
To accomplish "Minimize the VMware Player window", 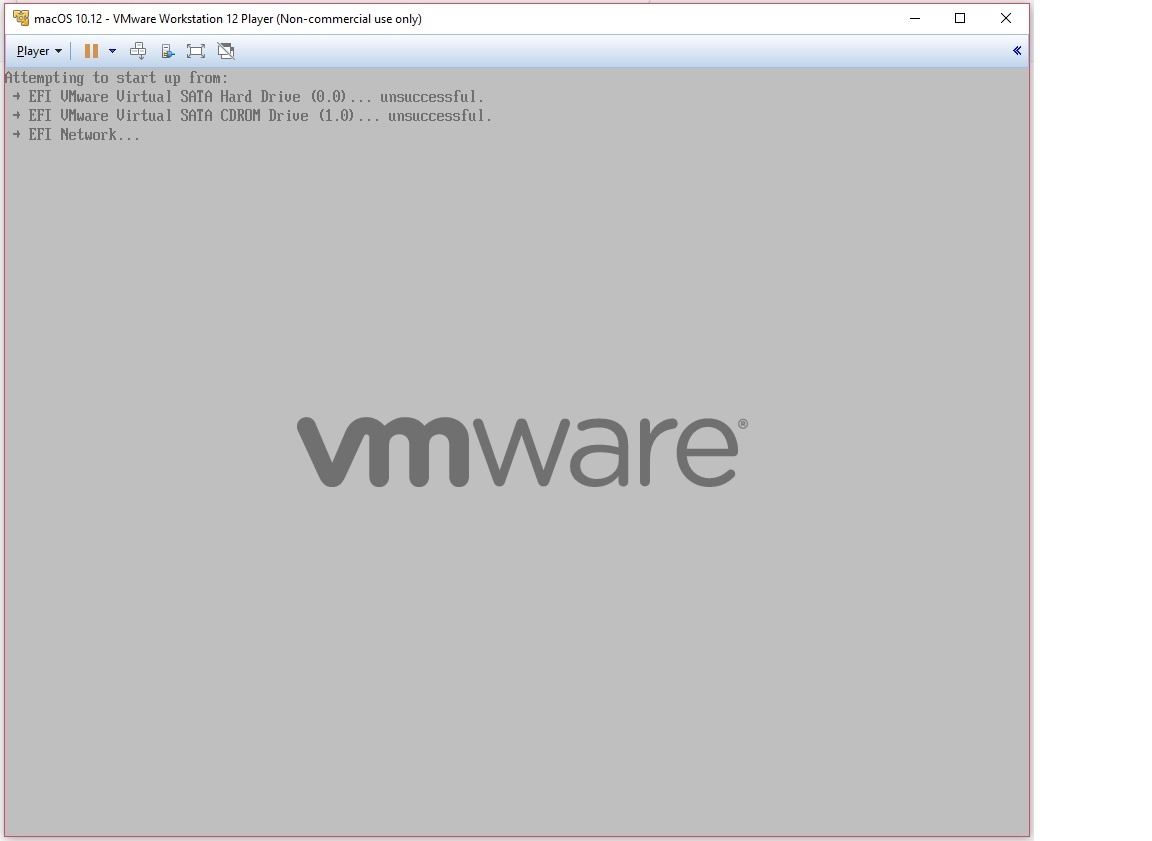I will point(915,18).
